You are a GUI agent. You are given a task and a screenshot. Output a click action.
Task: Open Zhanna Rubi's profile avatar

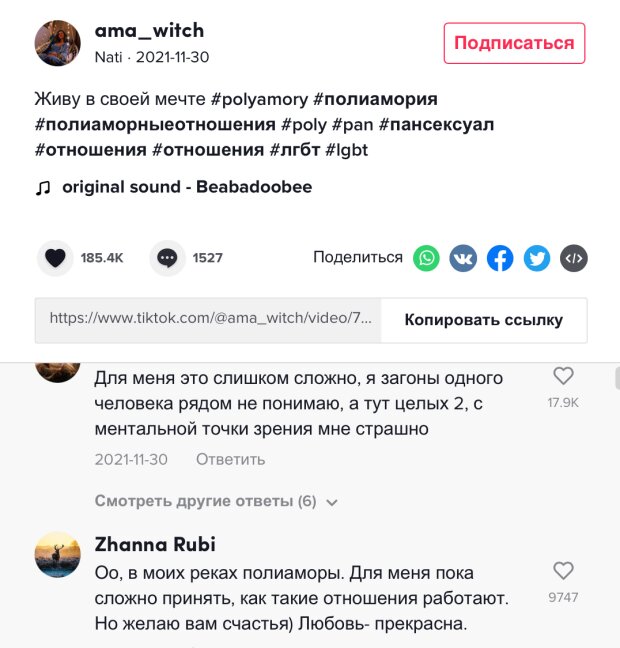coord(58,554)
